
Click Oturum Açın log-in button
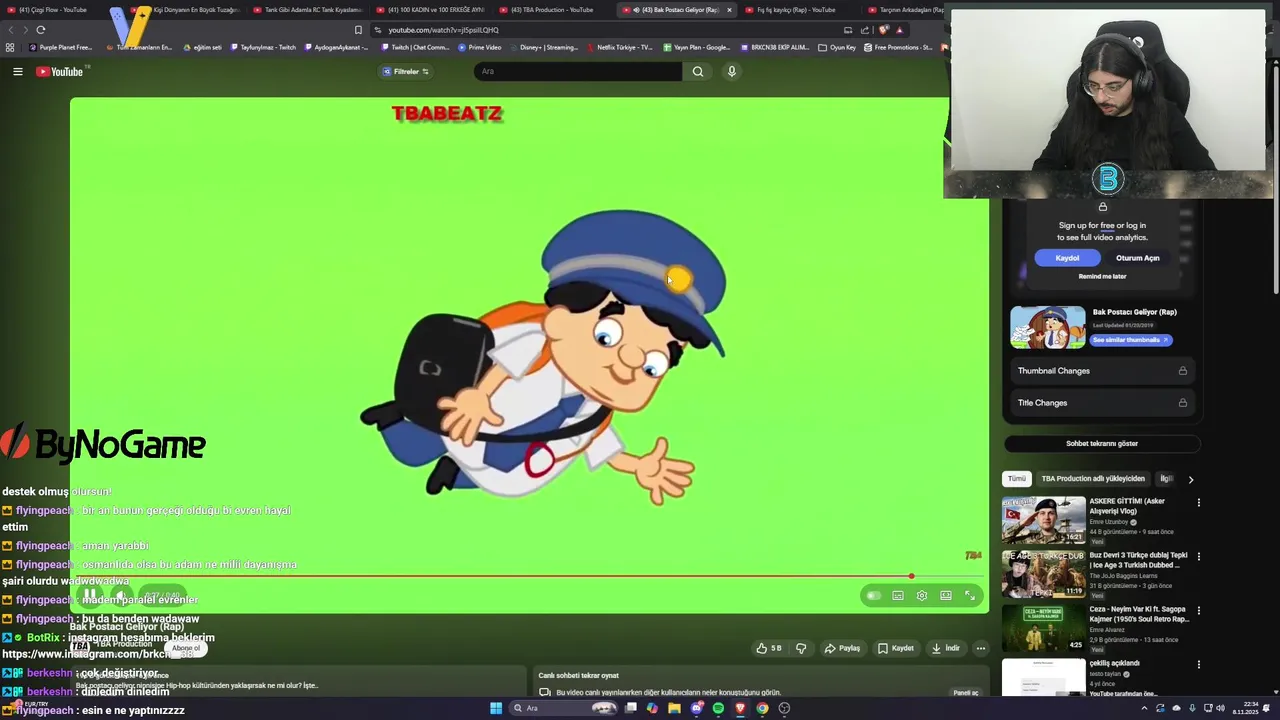tap(1138, 258)
